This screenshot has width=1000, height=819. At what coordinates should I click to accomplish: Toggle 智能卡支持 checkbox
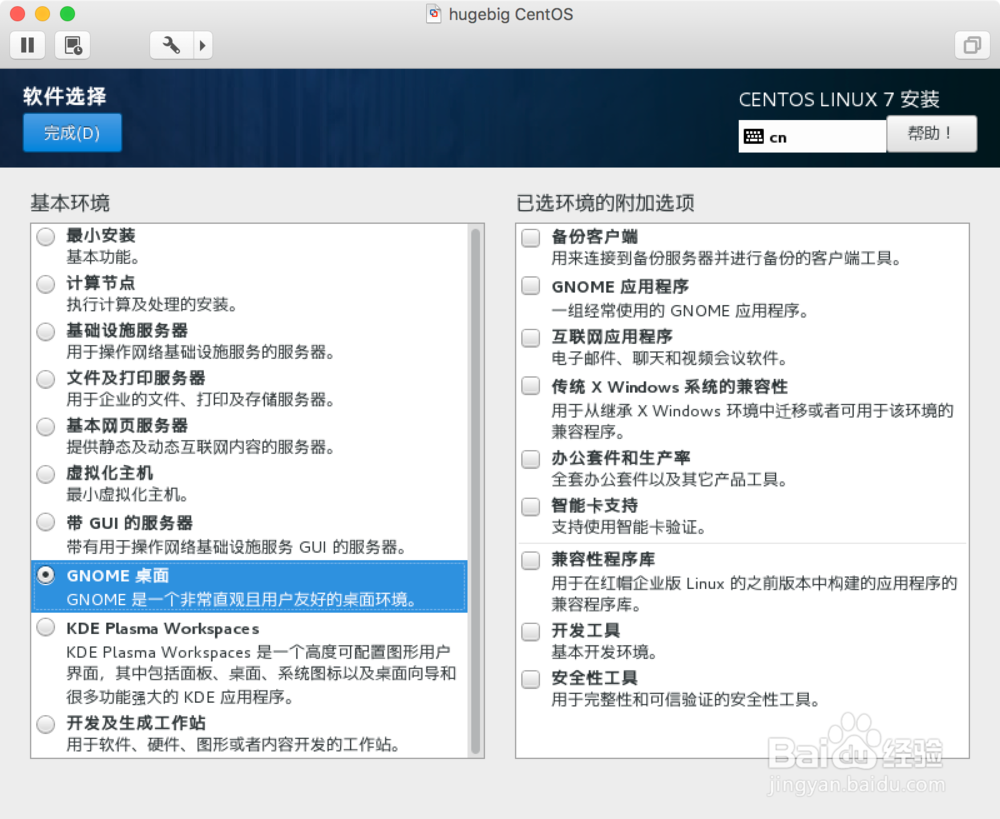(x=531, y=506)
